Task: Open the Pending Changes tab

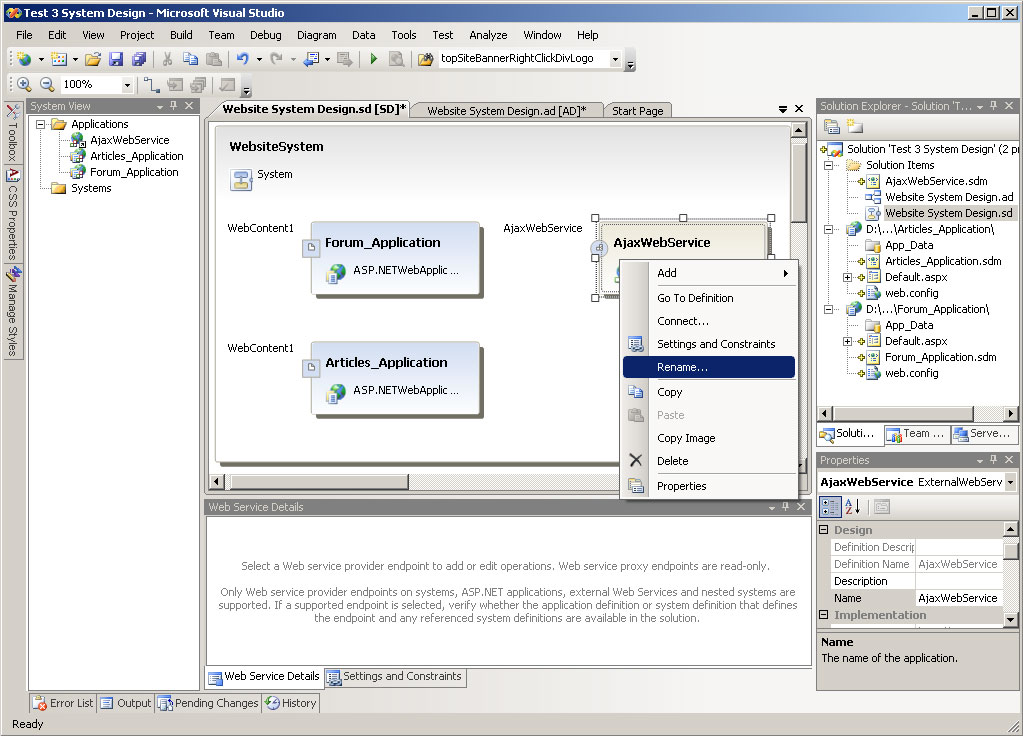Action: pos(209,703)
